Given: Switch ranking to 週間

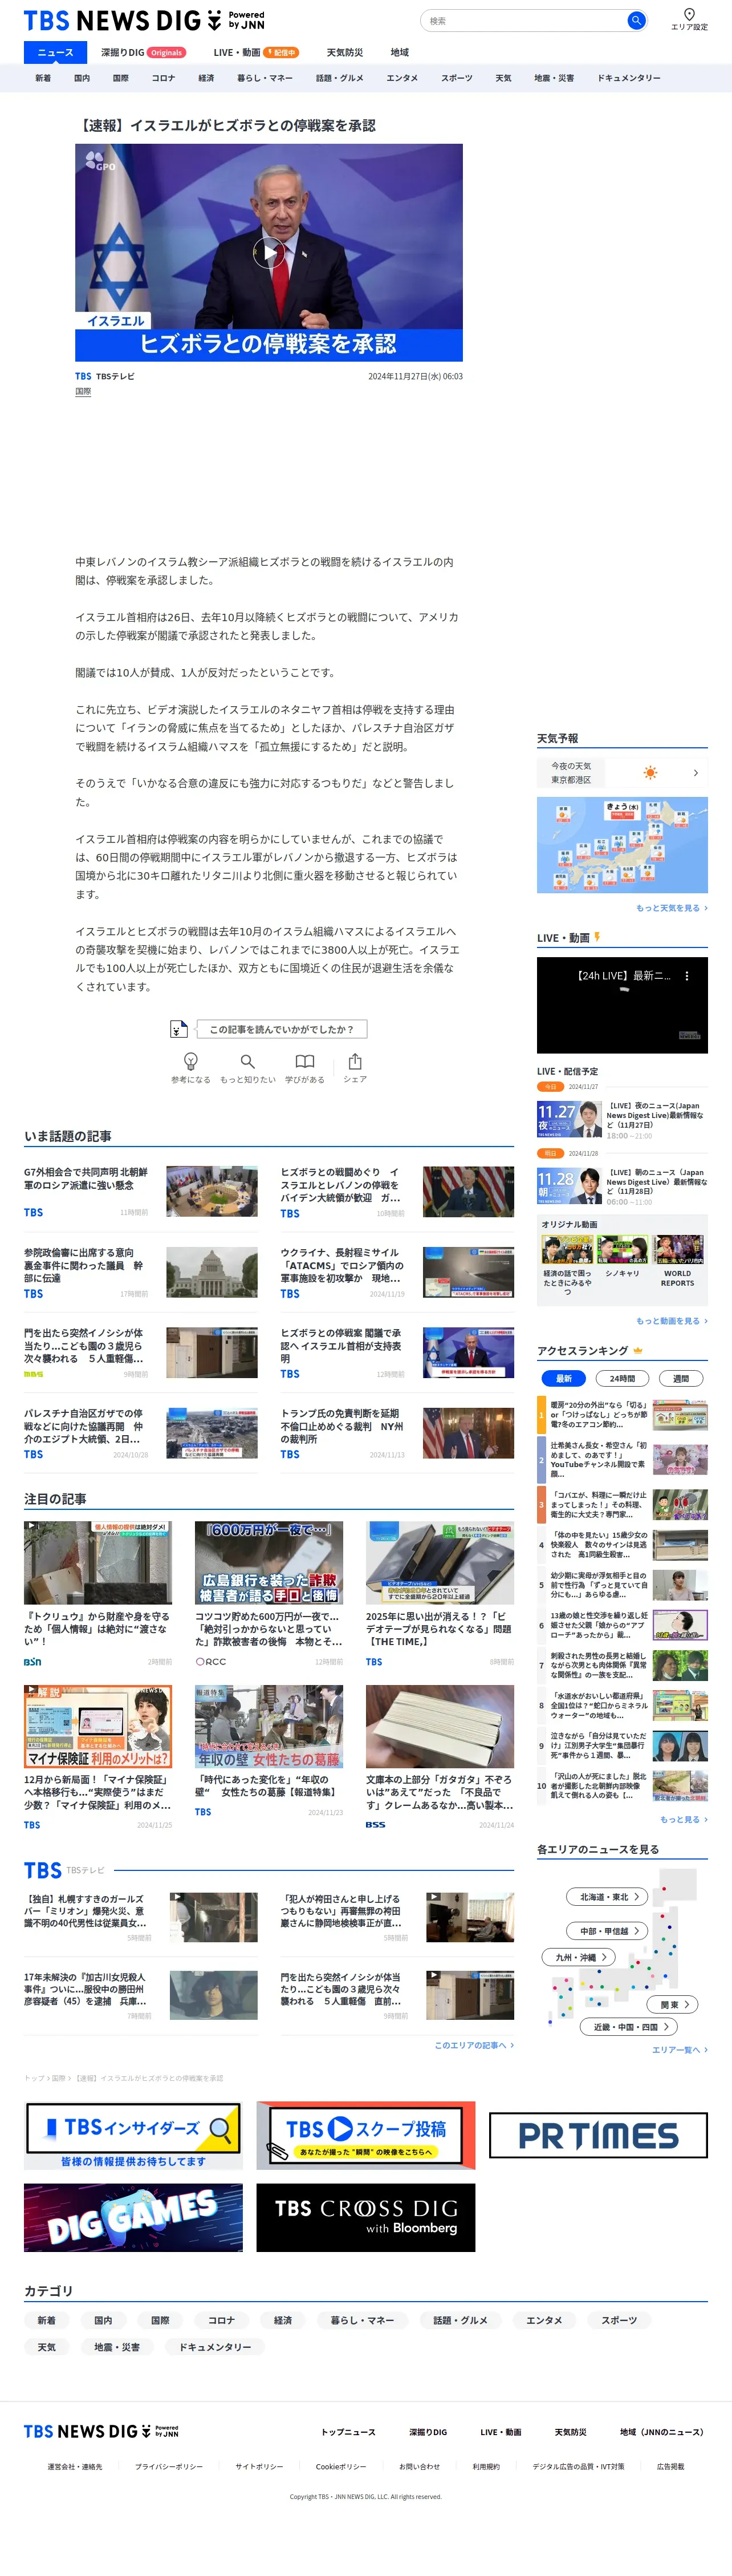Looking at the screenshot, I should pos(681,1378).
